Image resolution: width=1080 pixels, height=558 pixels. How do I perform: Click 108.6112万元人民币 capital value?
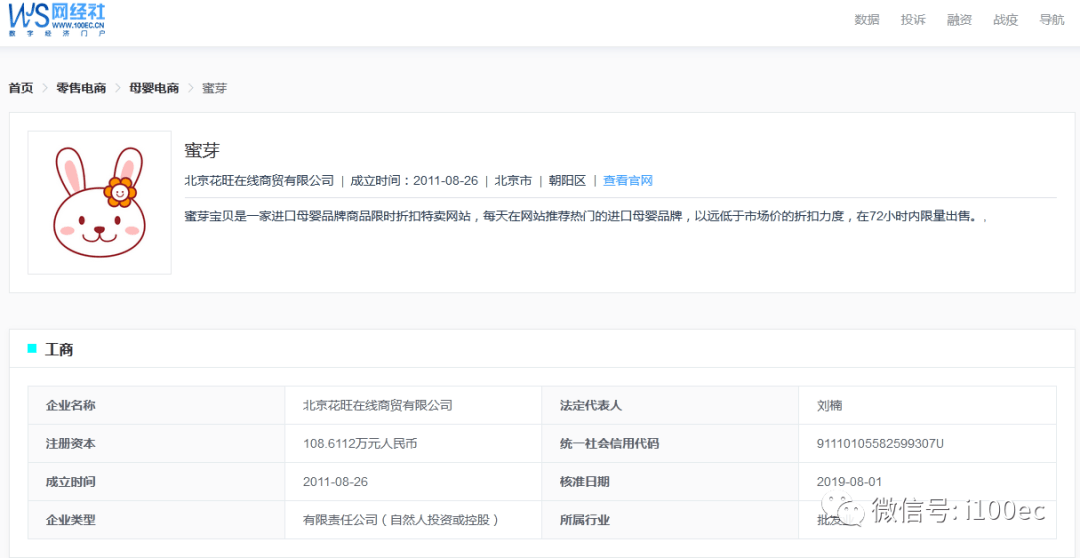point(360,444)
